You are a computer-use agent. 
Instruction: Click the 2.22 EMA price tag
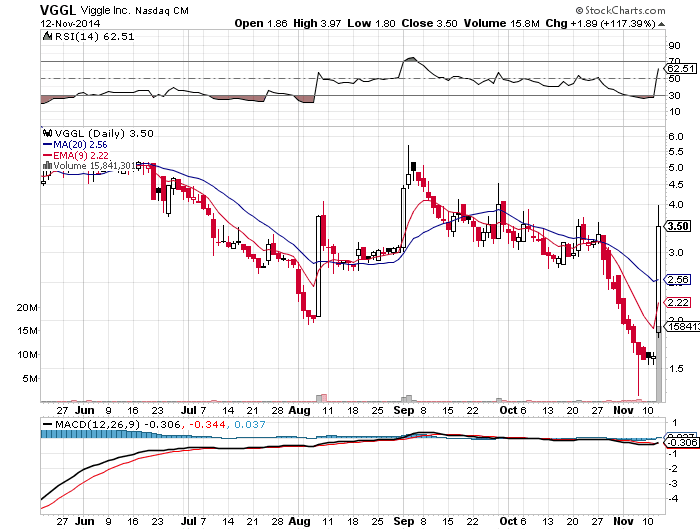(x=678, y=303)
